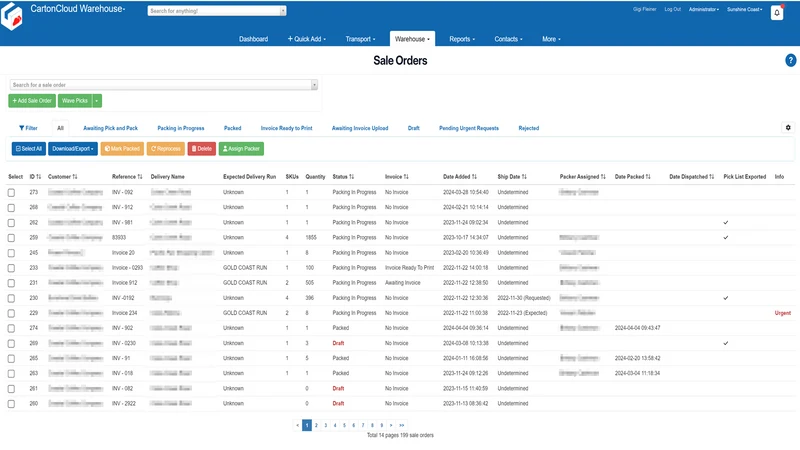The width and height of the screenshot is (800, 450).
Task: Sort by the Packer Assigned column arrows
Action: pyautogui.click(x=603, y=177)
